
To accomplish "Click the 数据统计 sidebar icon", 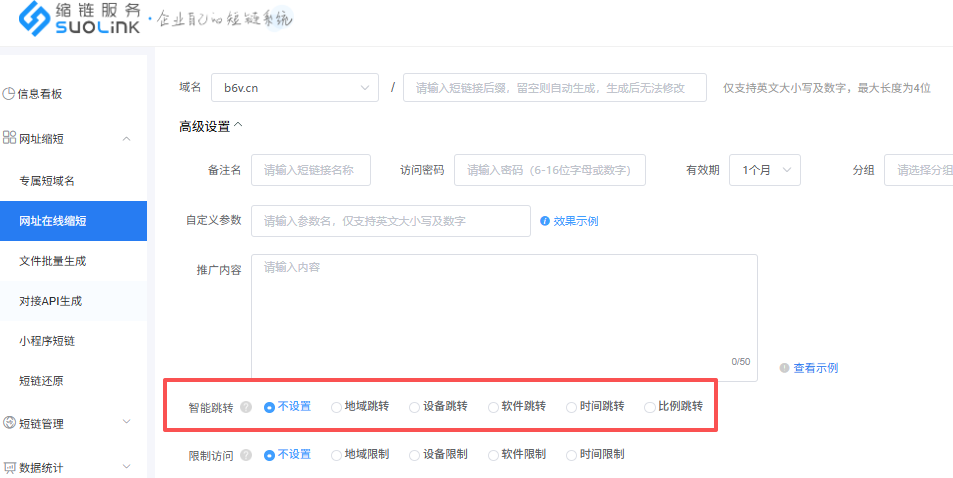I will click(9, 467).
